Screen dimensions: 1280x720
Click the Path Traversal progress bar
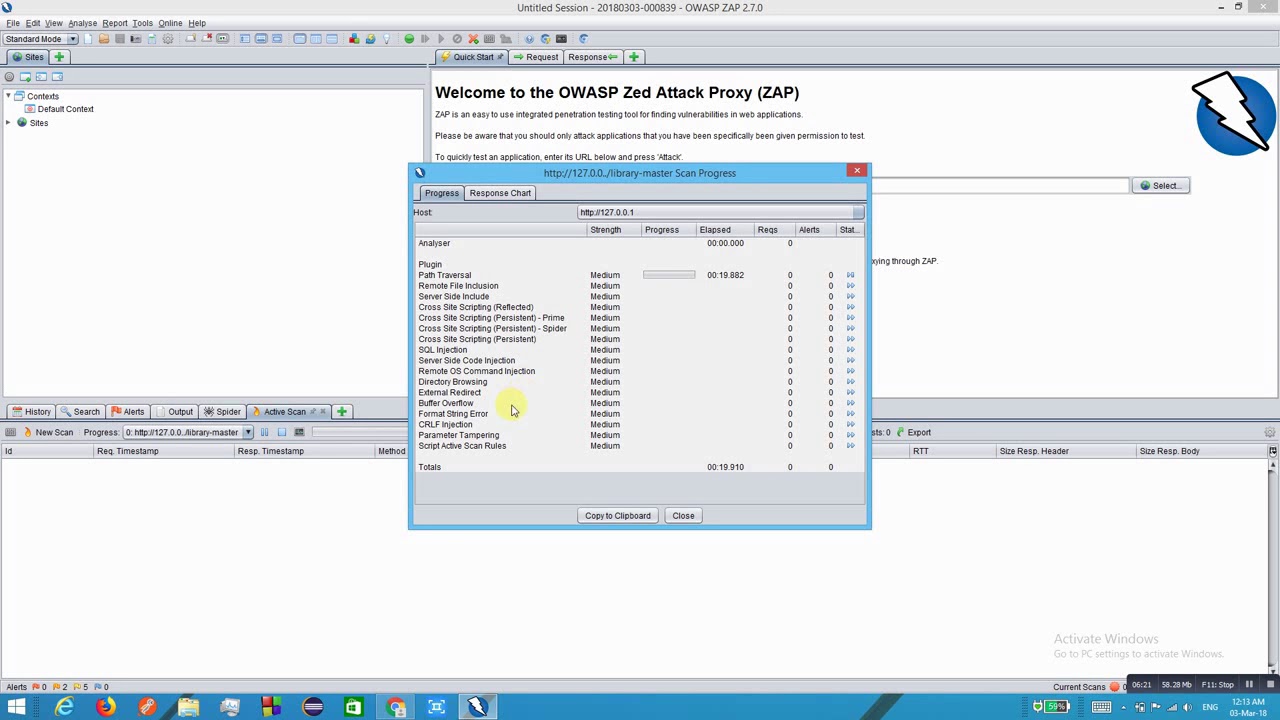tap(669, 275)
